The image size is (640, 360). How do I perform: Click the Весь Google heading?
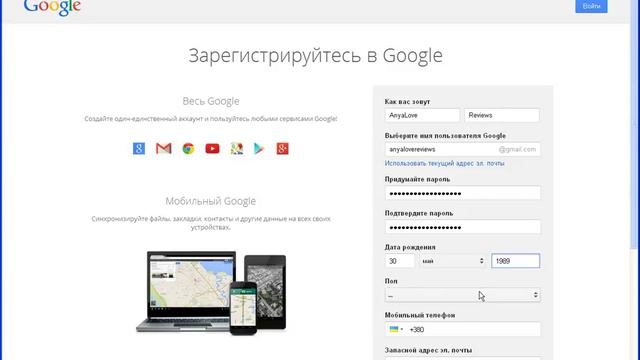[x=211, y=101]
